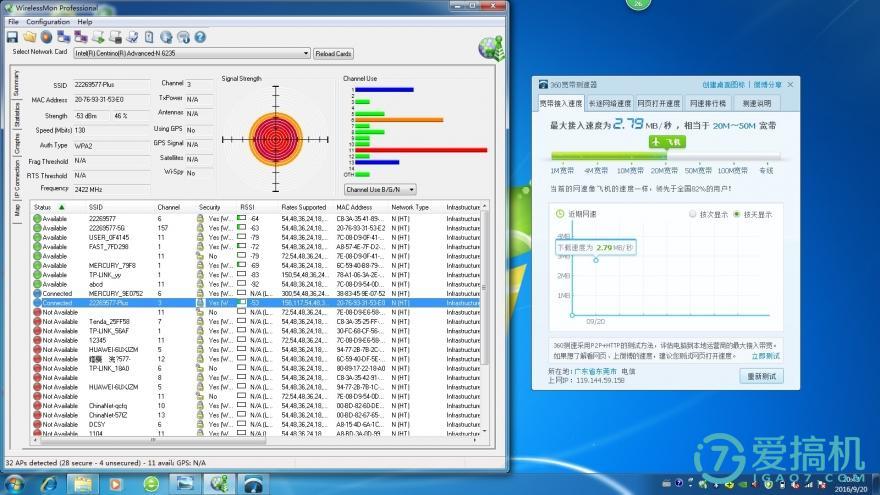Click the Reload Cards button

[x=333, y=54]
